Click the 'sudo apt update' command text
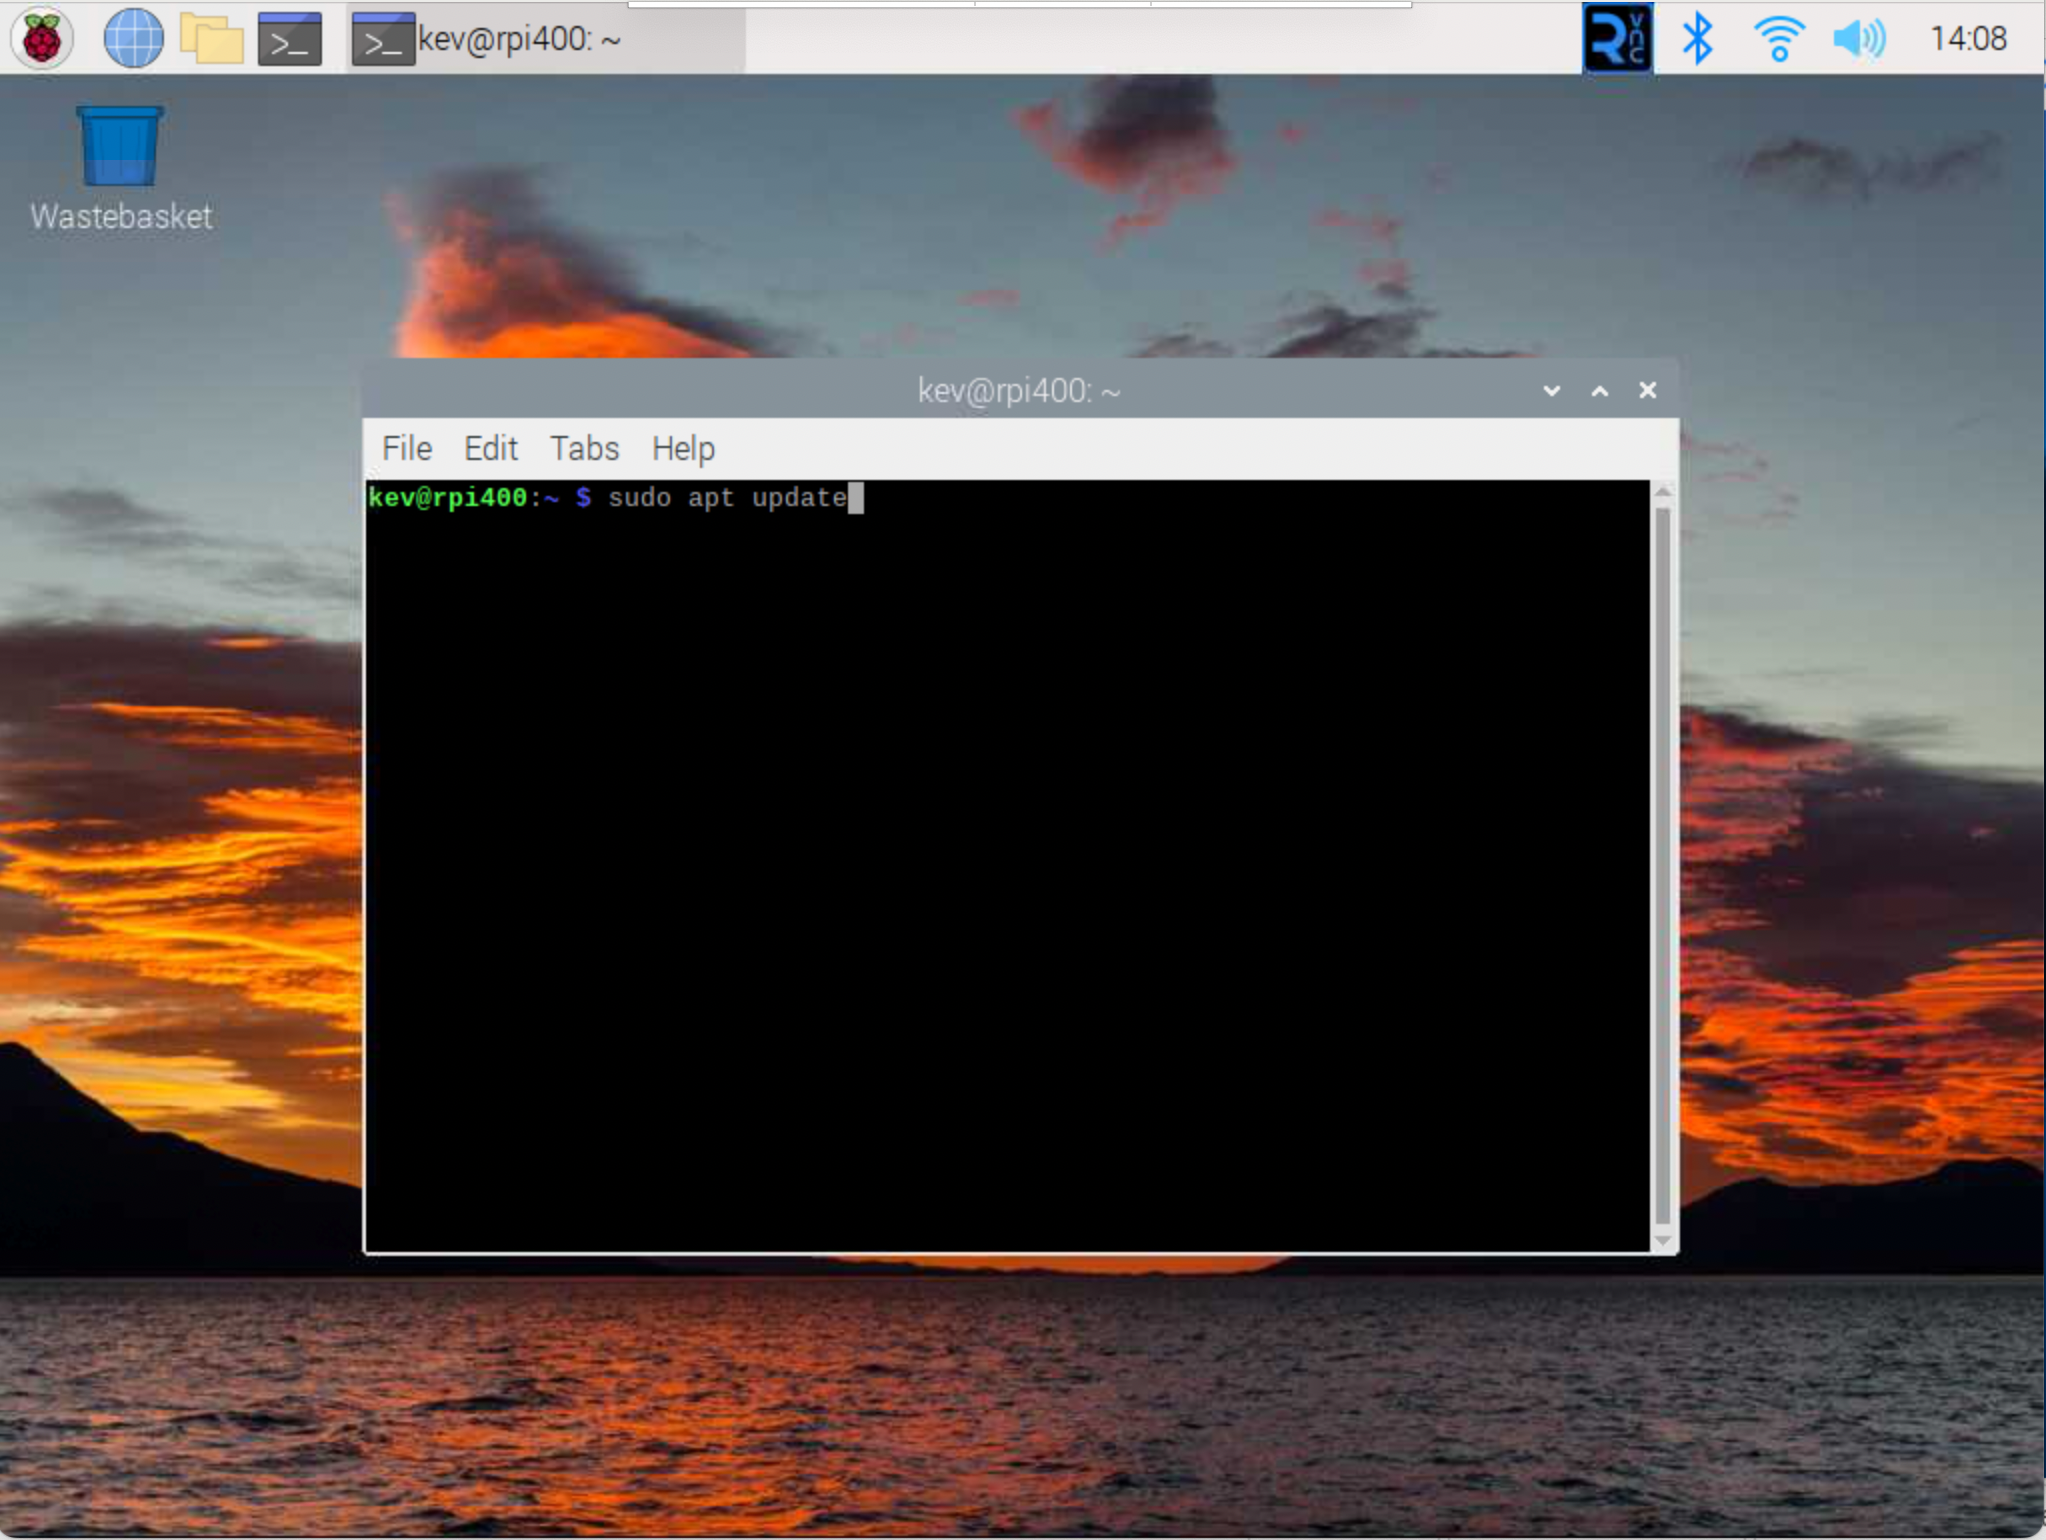The width and height of the screenshot is (2046, 1540). point(727,497)
